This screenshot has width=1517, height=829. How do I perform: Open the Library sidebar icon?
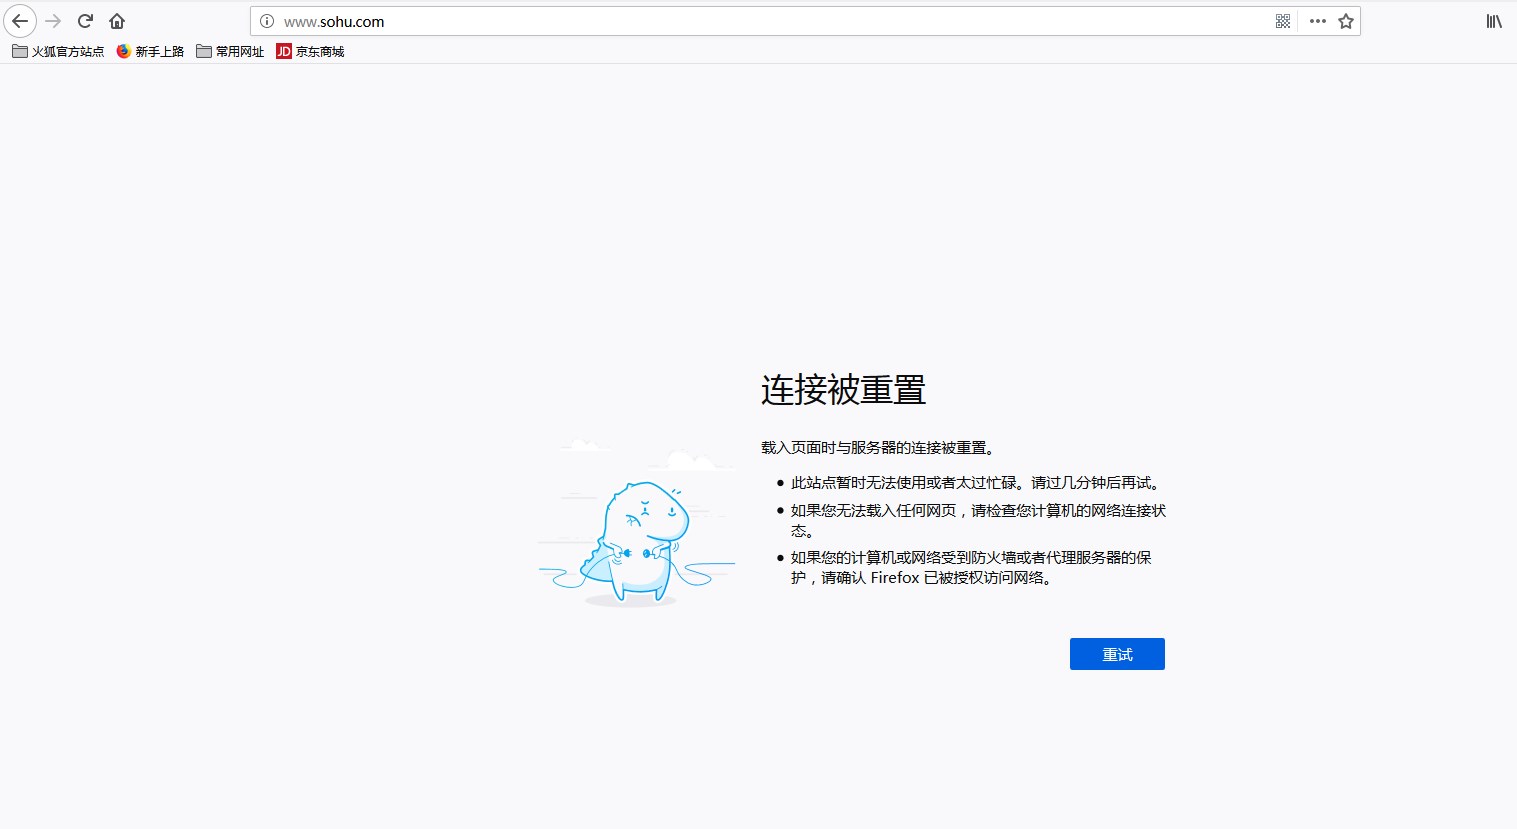(1494, 21)
